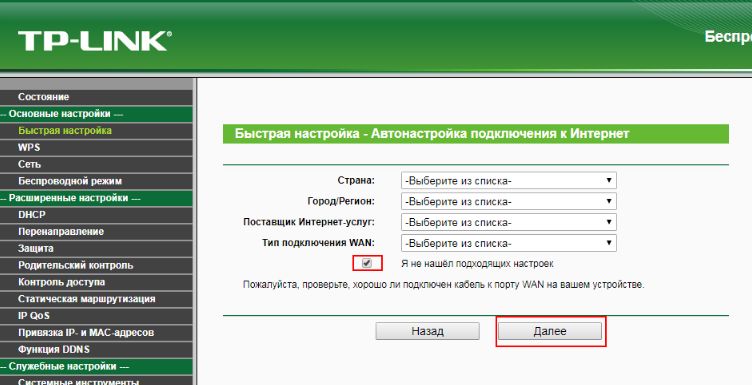Uncheck the 'Я не нашёл подходящих настроек' checkbox
The height and width of the screenshot is (385, 752).
point(367,263)
